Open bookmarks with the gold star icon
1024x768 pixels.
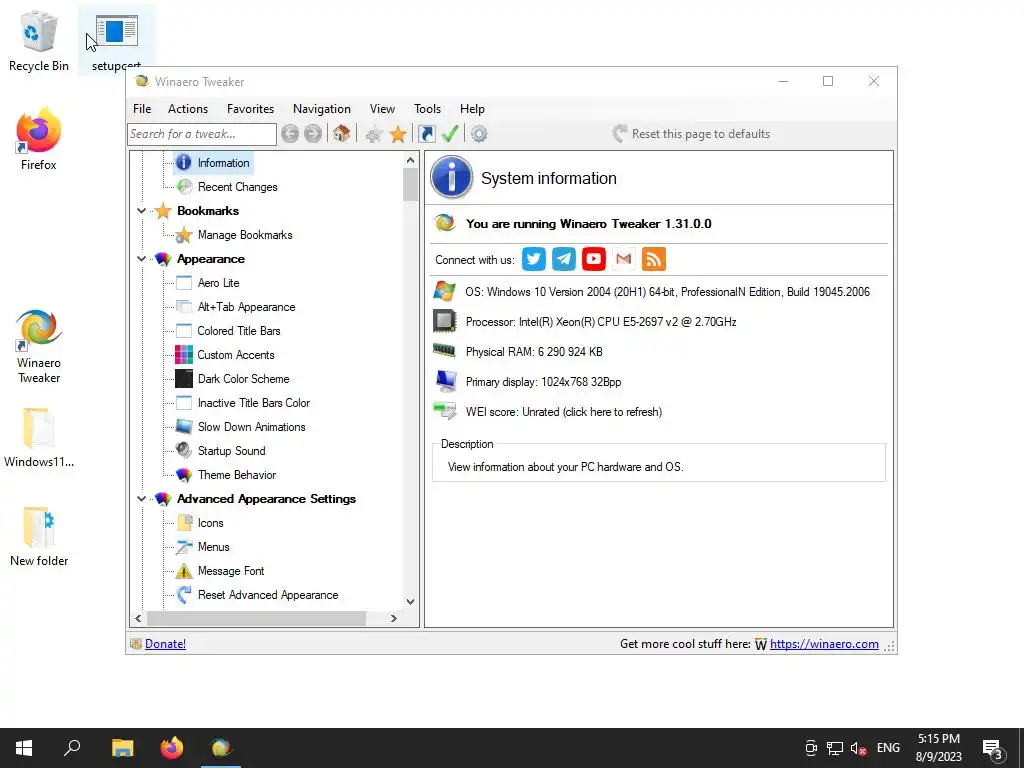pos(398,135)
